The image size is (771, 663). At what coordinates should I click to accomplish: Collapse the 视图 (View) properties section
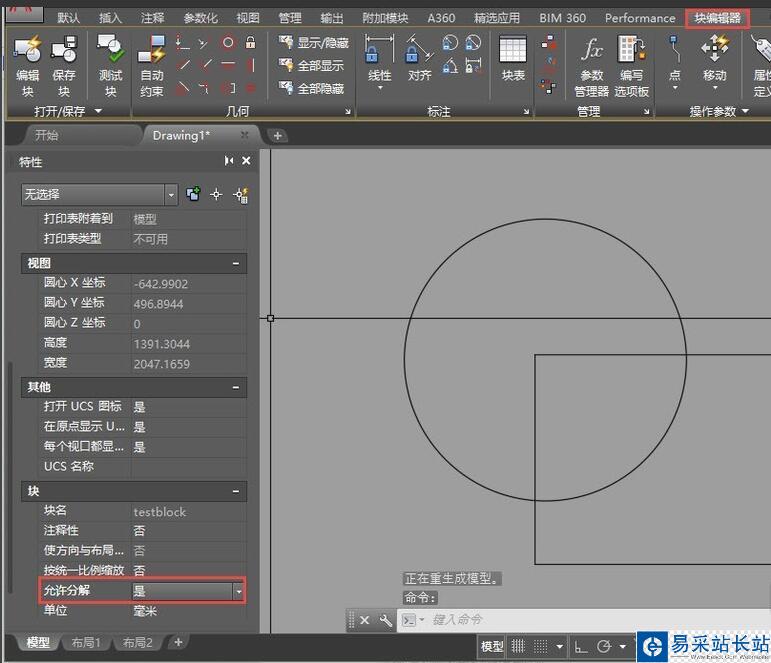pyautogui.click(x=236, y=263)
